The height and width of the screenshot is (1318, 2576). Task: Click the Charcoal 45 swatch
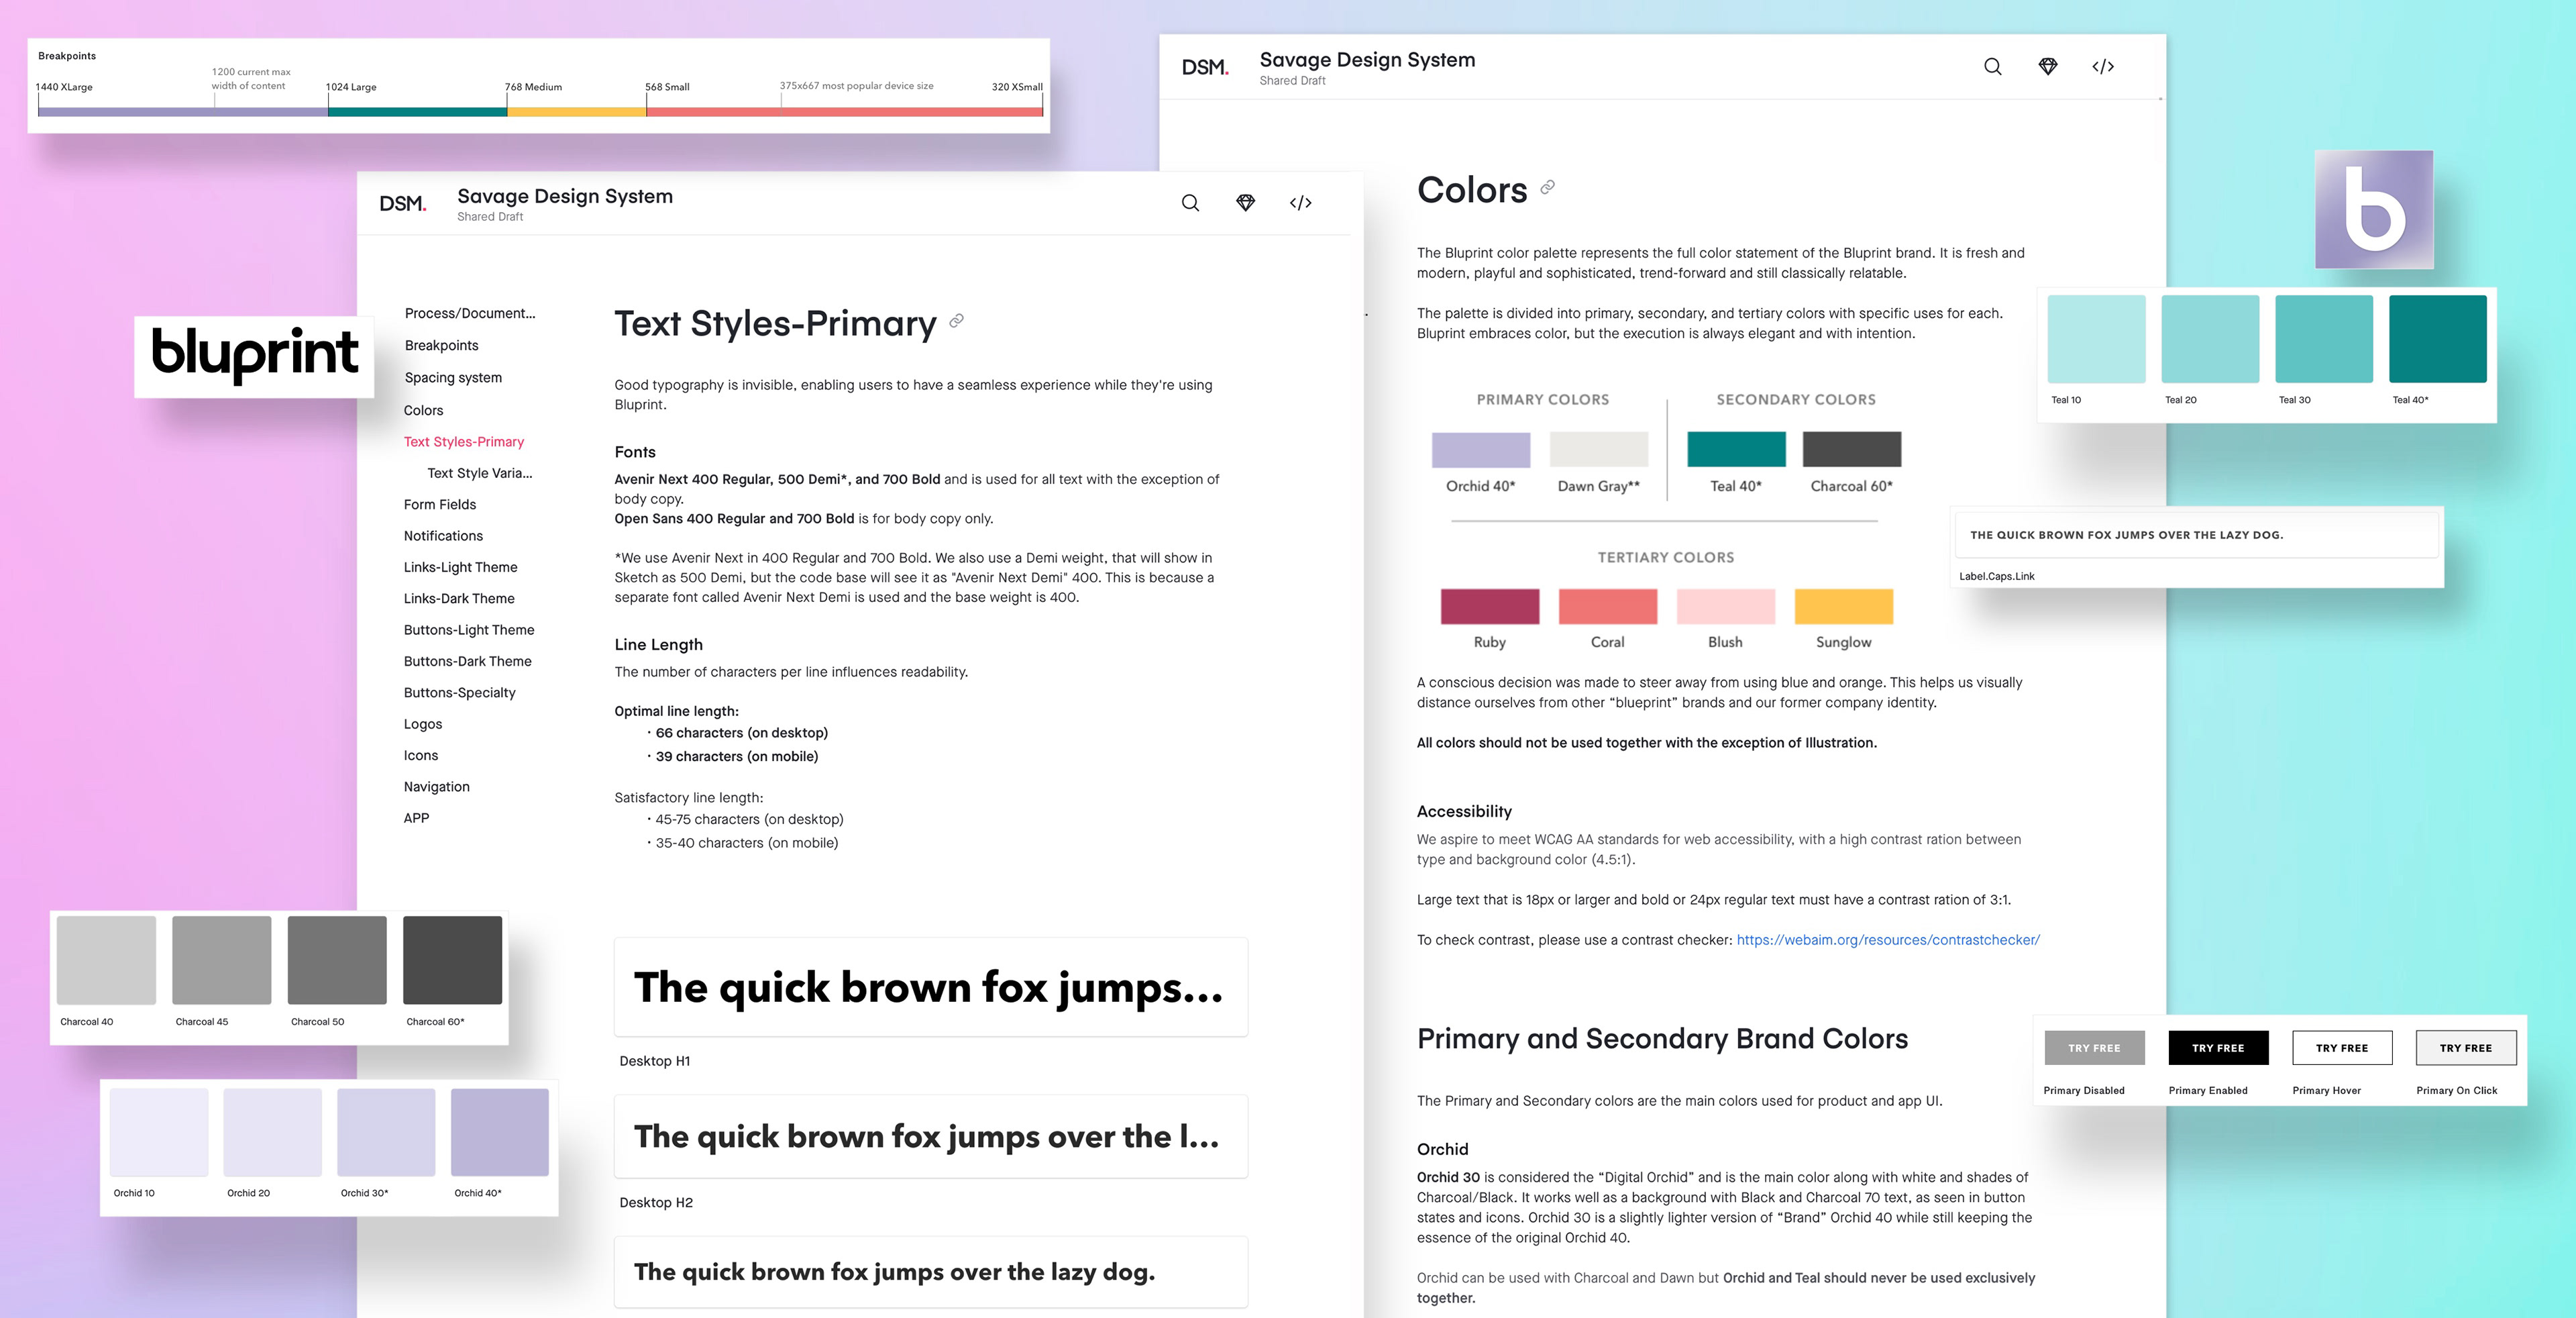[221, 960]
